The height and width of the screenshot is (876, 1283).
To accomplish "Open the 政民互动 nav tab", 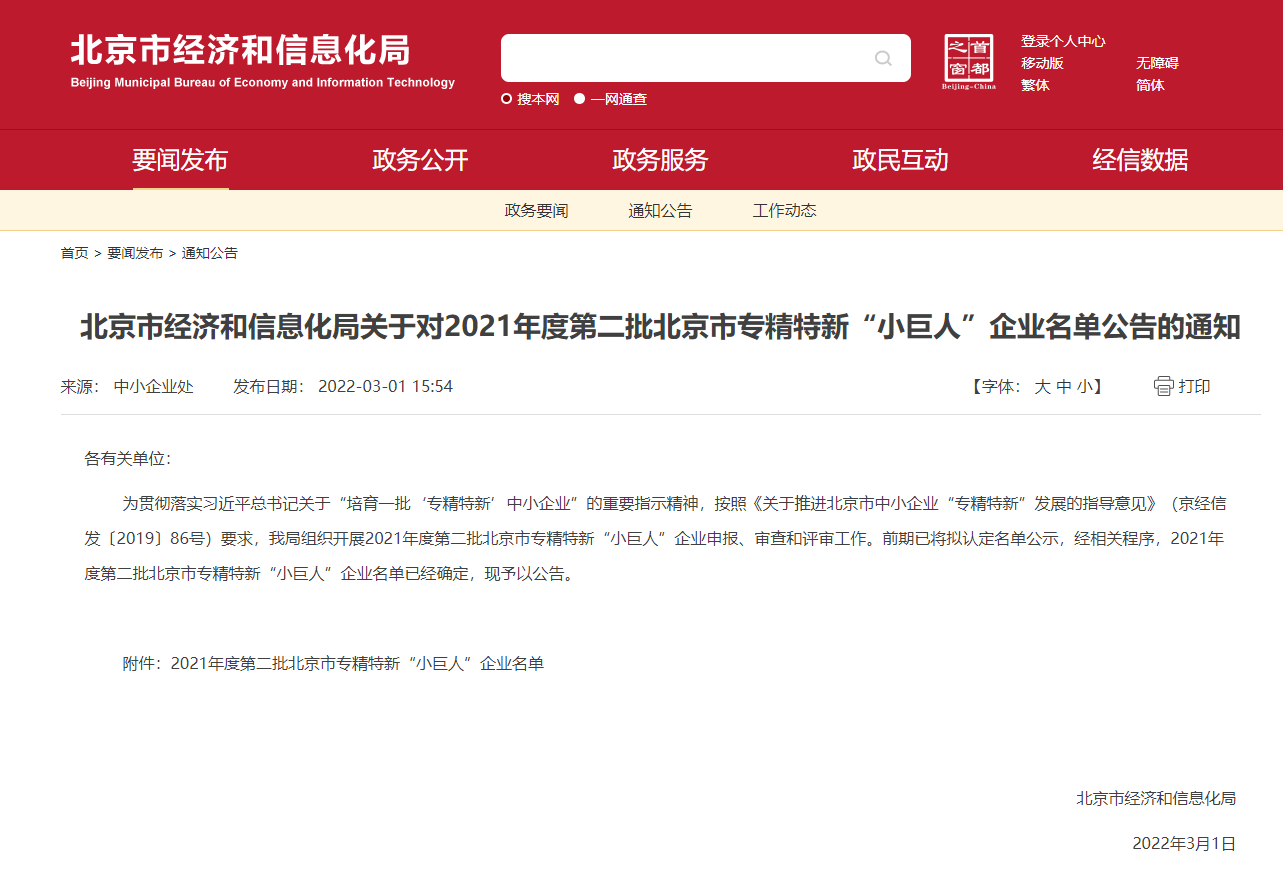I will coord(900,160).
